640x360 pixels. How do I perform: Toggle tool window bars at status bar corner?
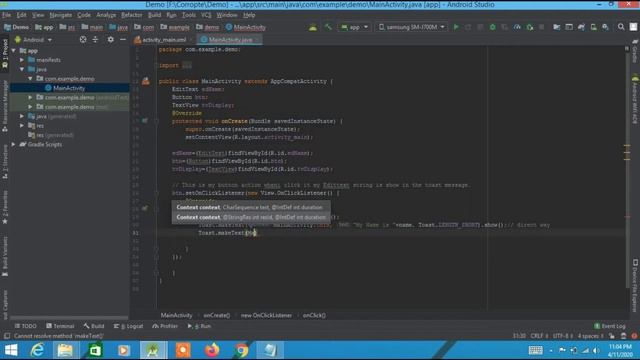pyautogui.click(x=7, y=336)
